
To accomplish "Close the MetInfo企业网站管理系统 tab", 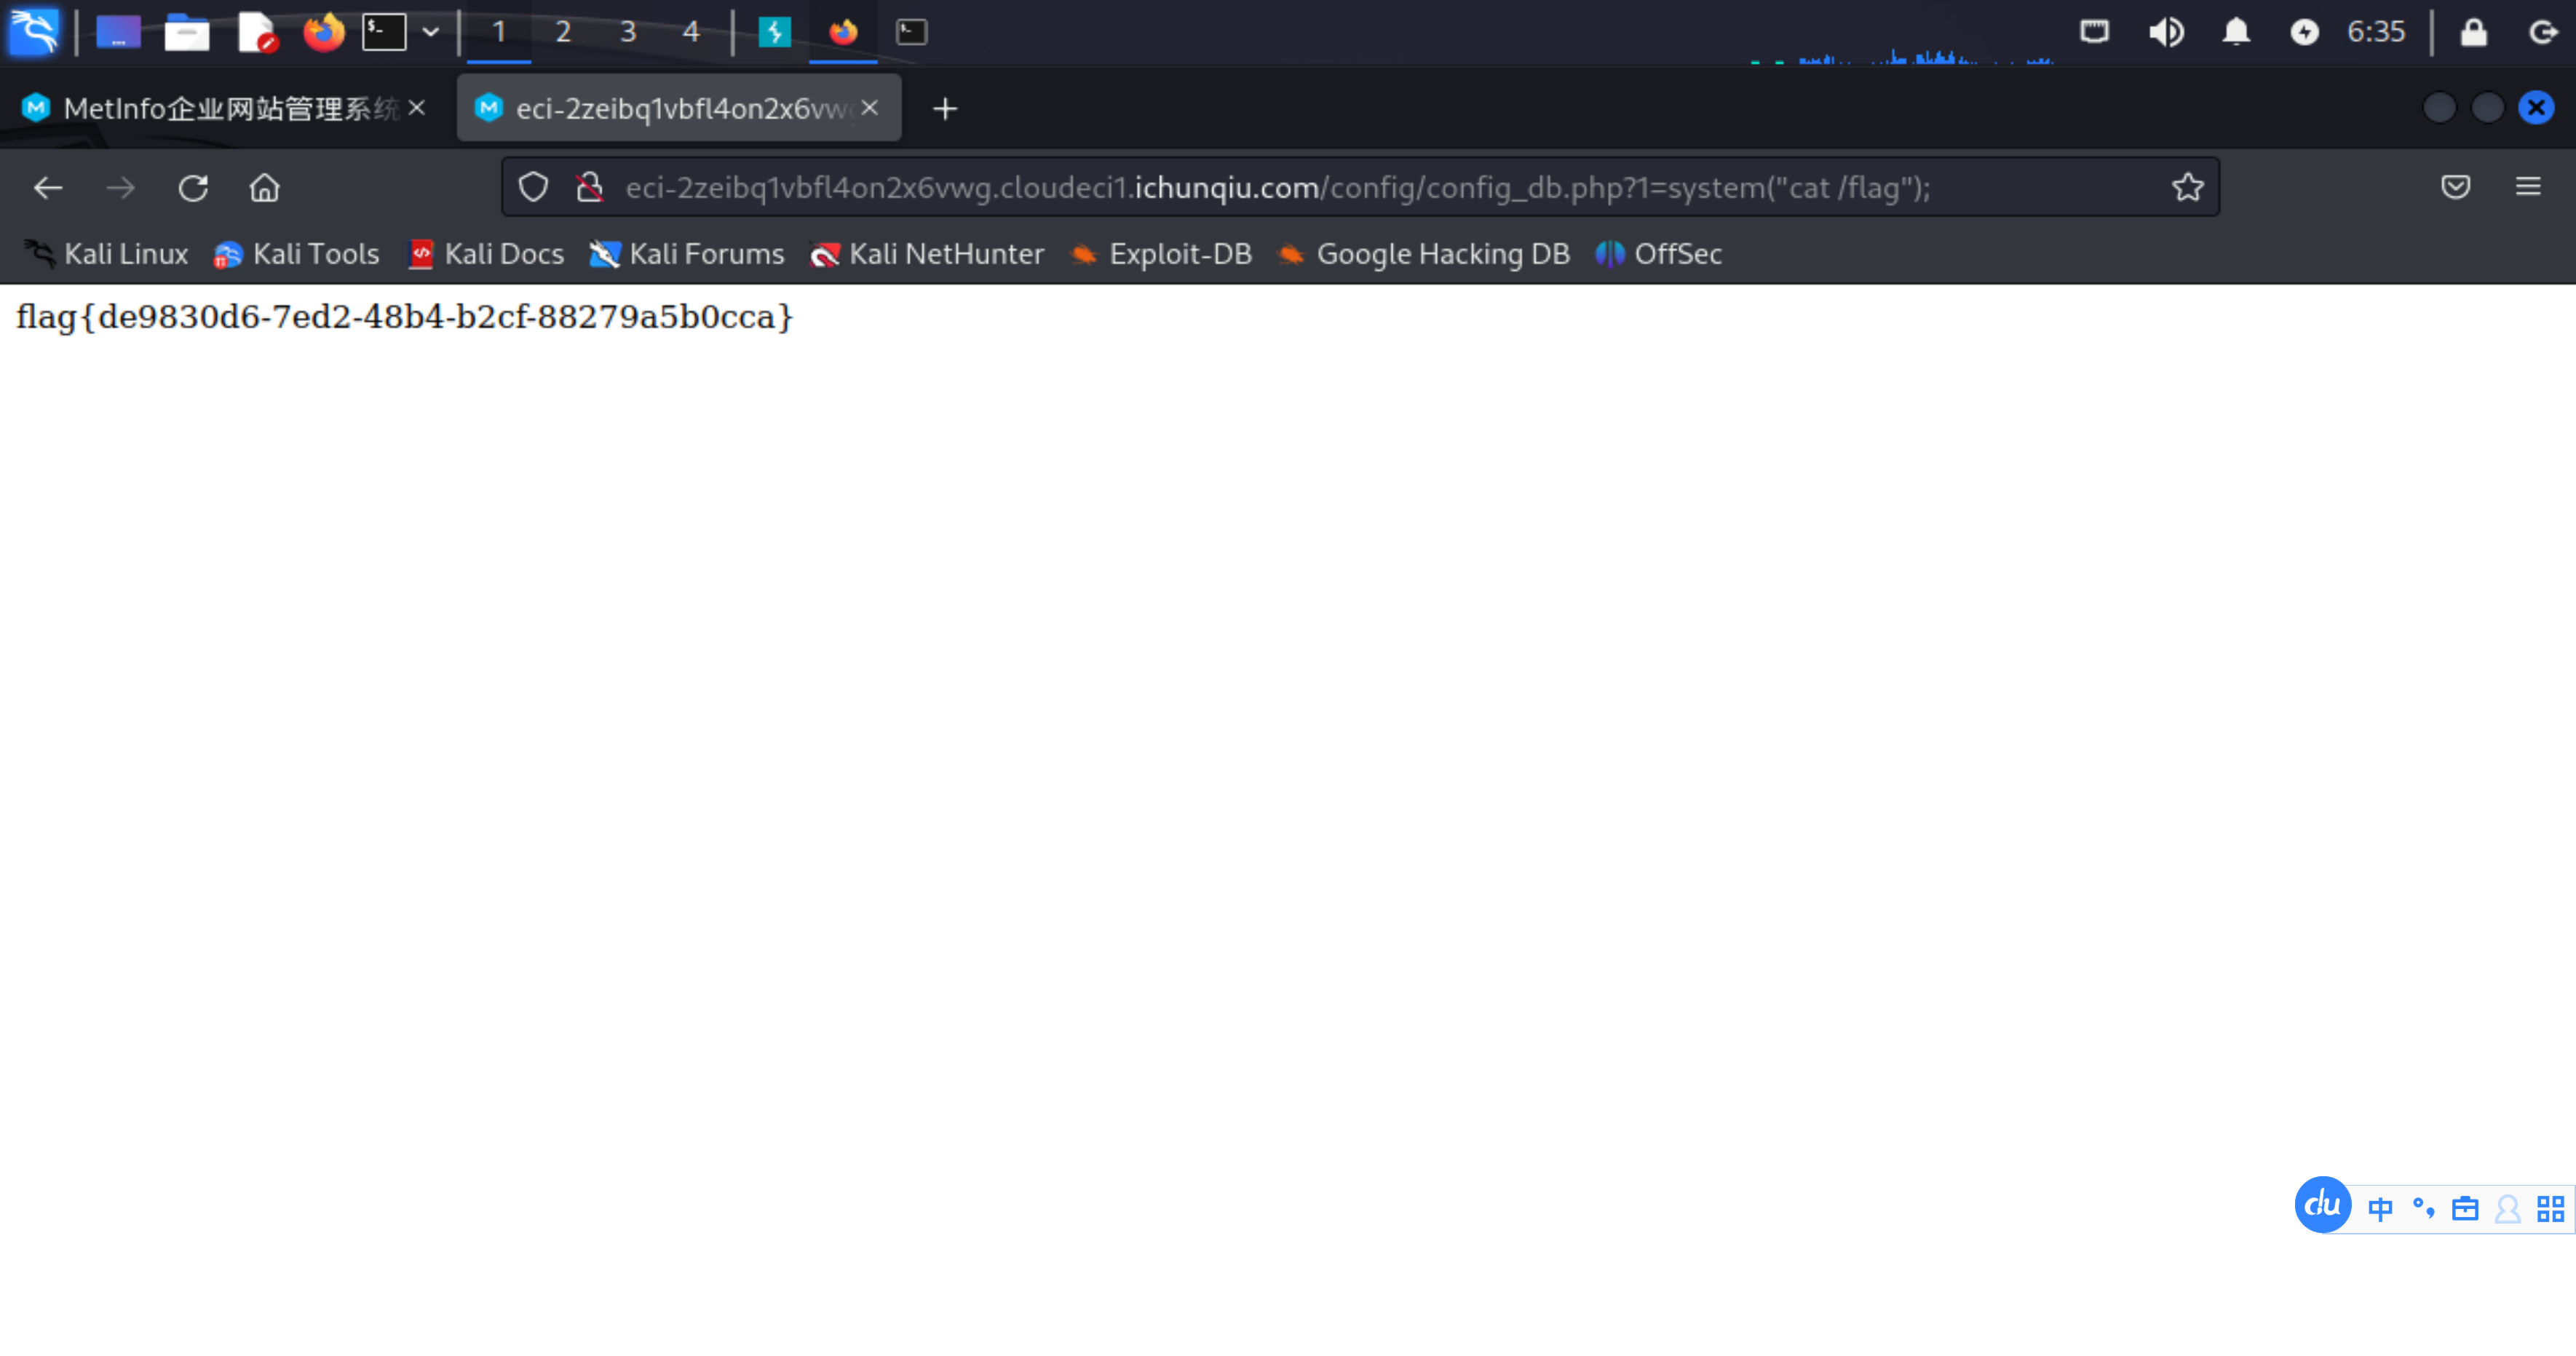I will click(x=417, y=108).
